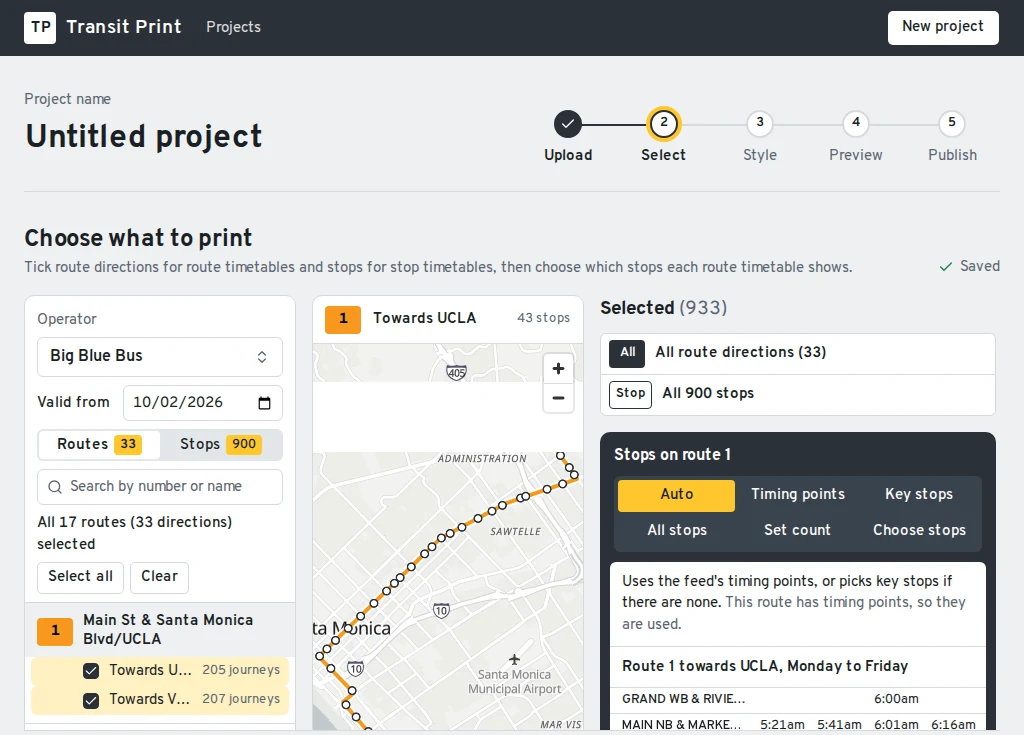Switch to the Stops 900 tab
This screenshot has width=1024, height=735.
(221, 444)
